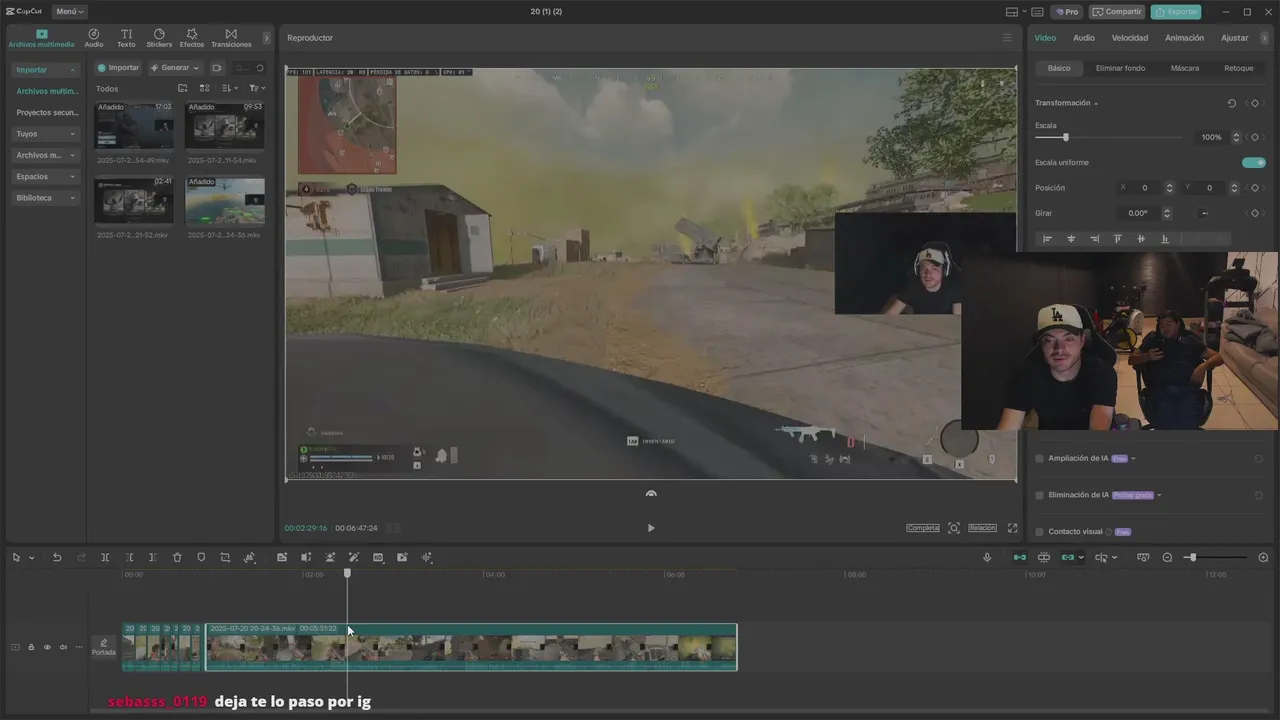Toggle the Escala uniforme switch
Screen dimensions: 1280x720
pos(1254,162)
